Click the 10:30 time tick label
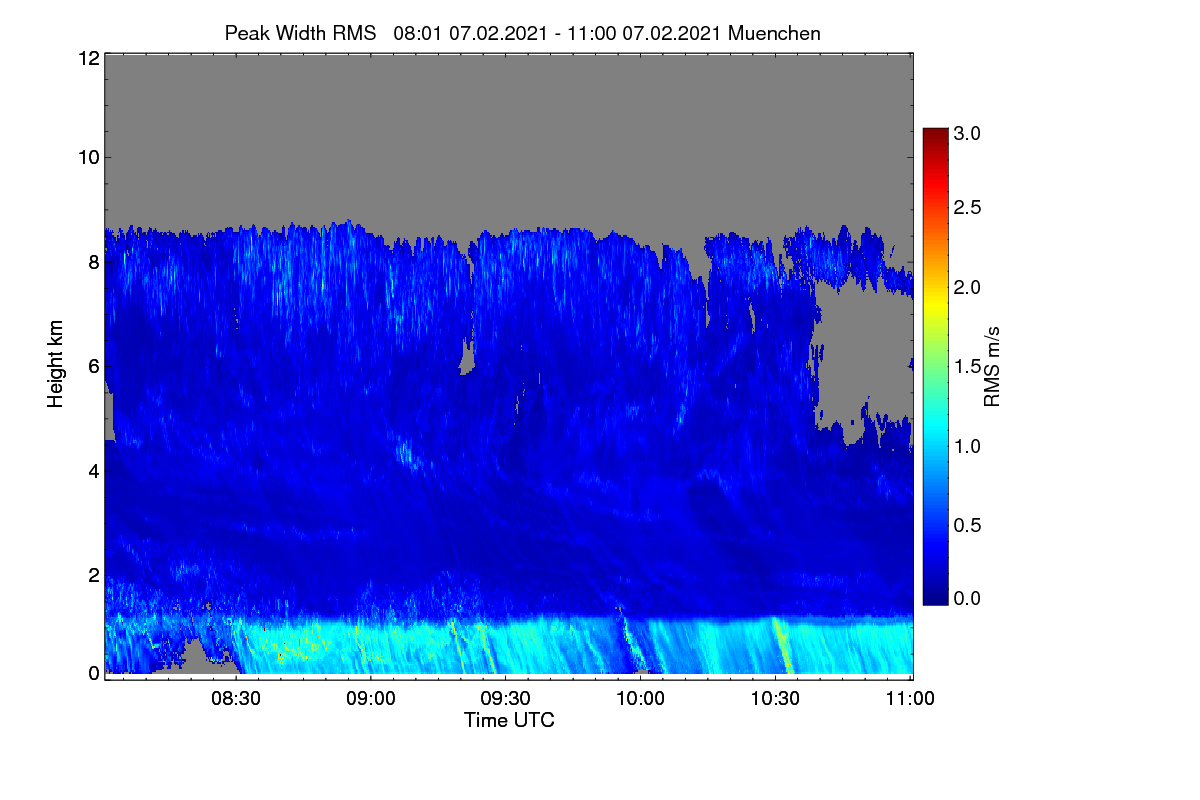 pos(775,698)
